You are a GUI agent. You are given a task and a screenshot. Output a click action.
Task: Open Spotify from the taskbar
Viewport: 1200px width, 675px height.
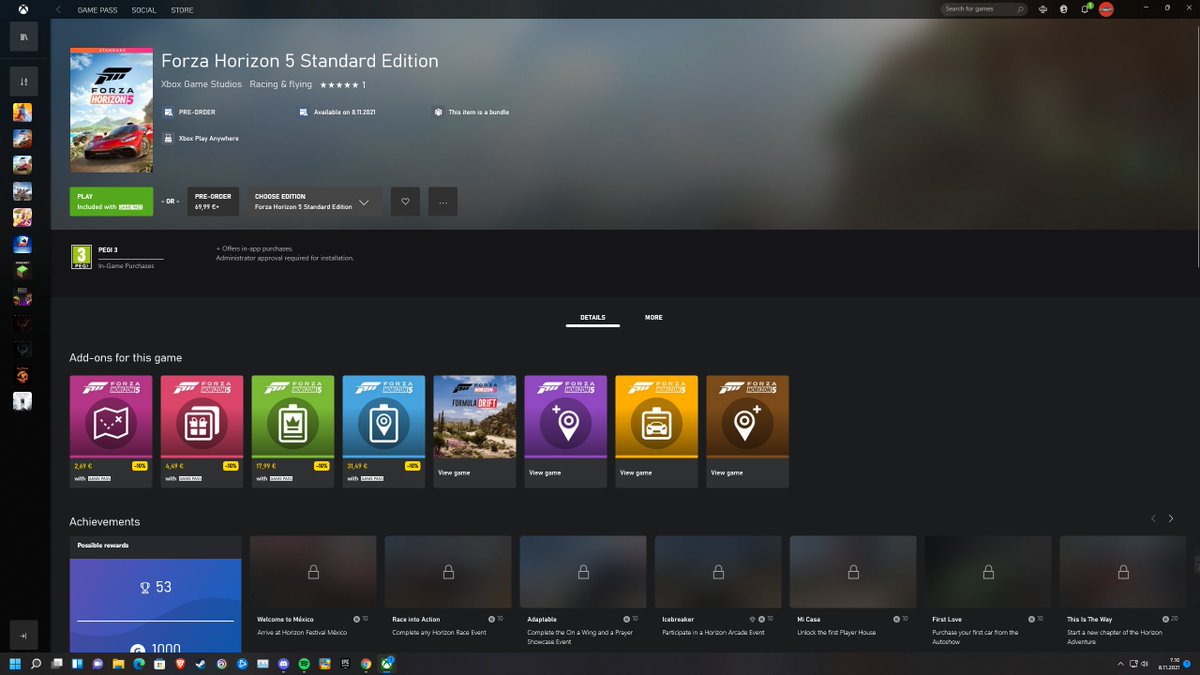tap(304, 664)
